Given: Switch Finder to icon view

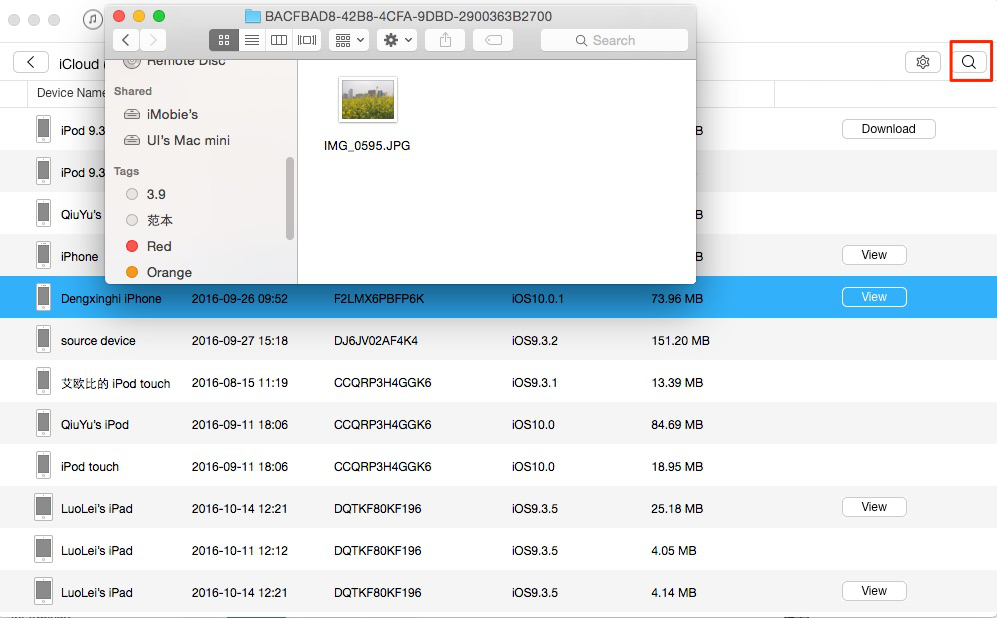Looking at the screenshot, I should 223,40.
